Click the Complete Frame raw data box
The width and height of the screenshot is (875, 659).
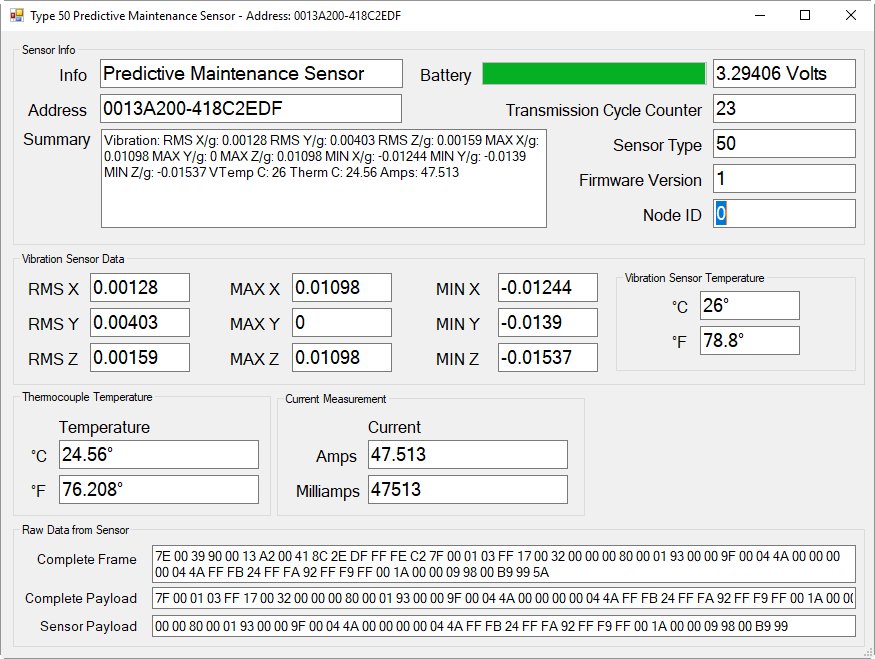[504, 564]
